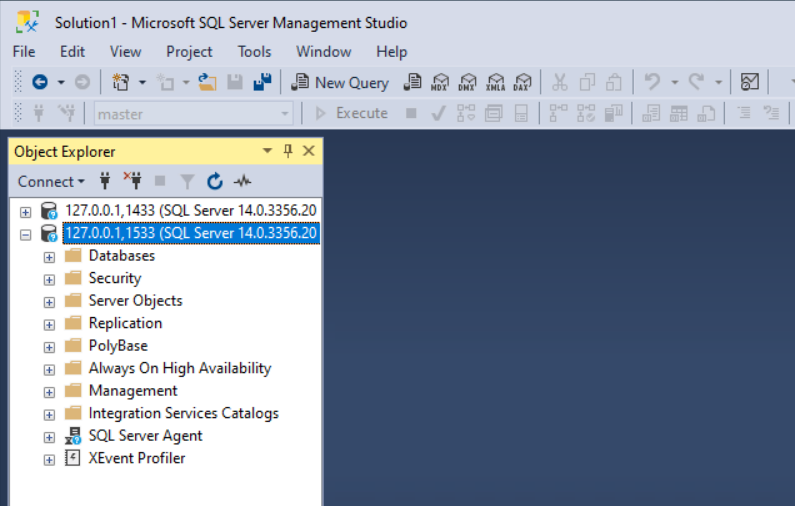Click the Copy icon in toolbar
Screen dimensions: 795x506
click(x=587, y=82)
